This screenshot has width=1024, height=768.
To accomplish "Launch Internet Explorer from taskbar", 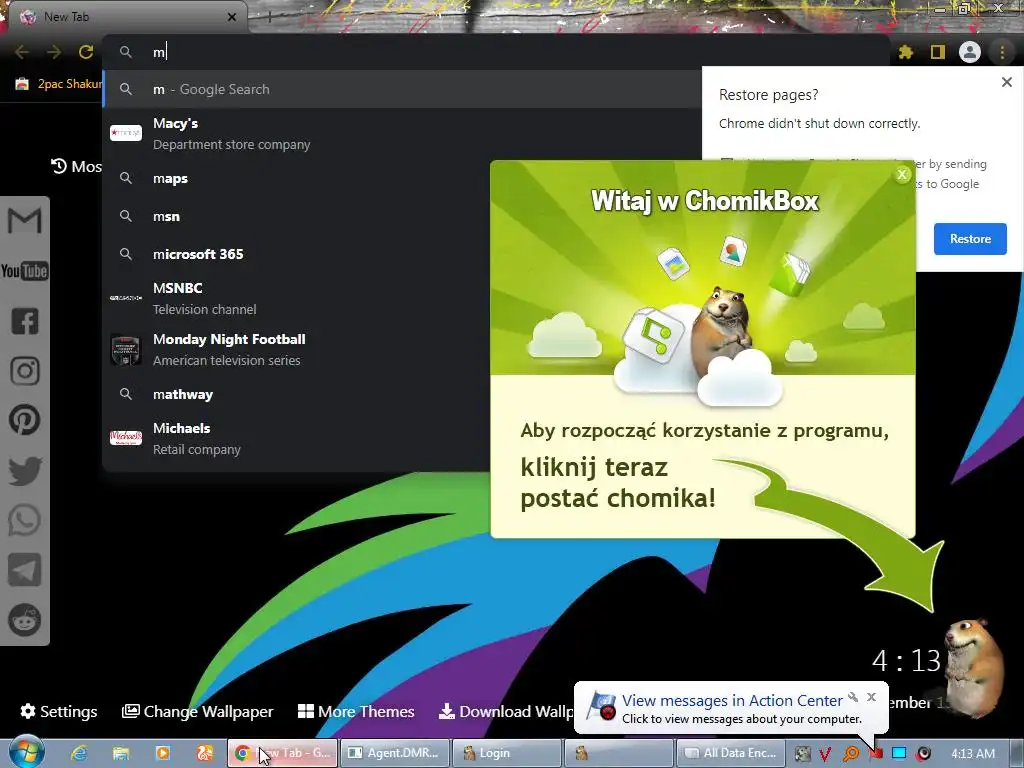I will point(79,753).
